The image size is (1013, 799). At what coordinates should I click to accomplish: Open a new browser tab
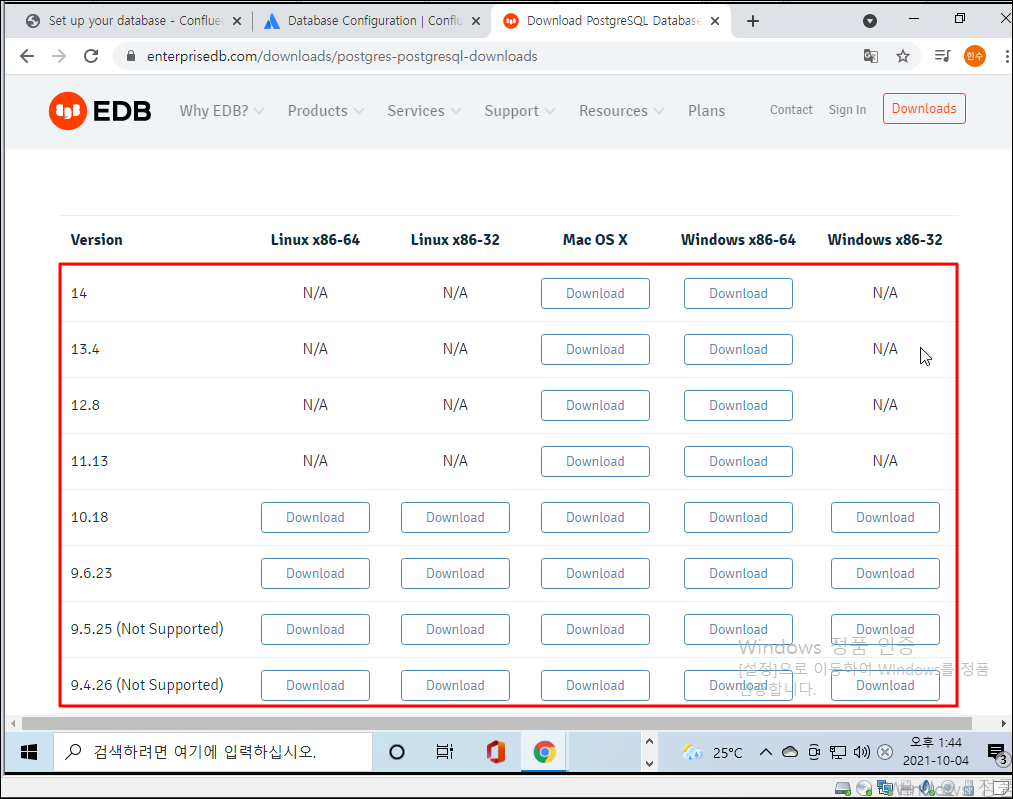753,21
